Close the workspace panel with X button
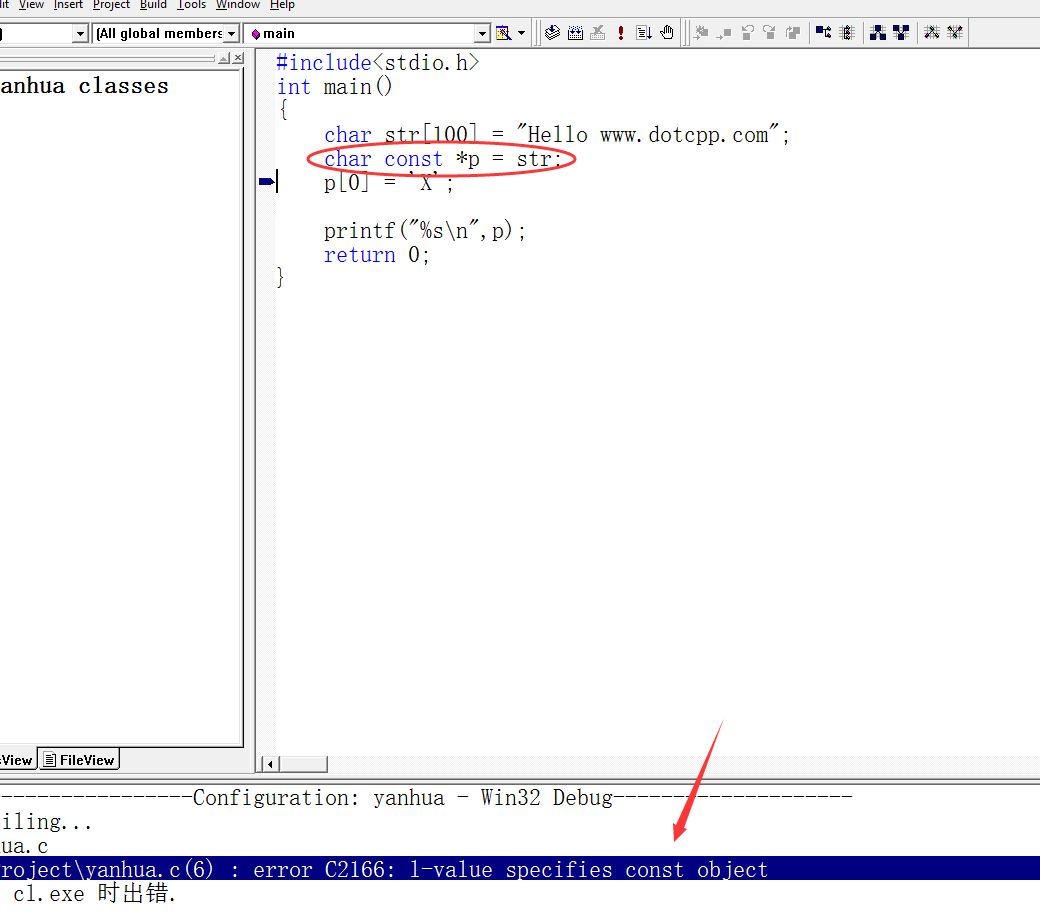The image size is (1040, 913). pyautogui.click(x=237, y=59)
